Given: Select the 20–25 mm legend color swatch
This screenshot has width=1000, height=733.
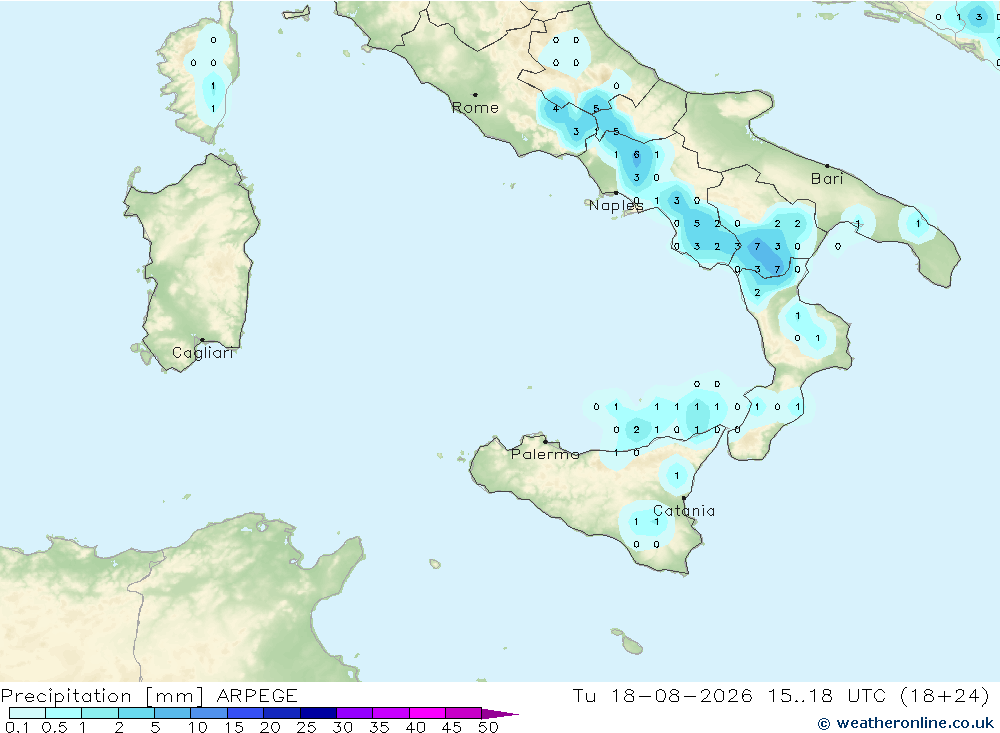Looking at the screenshot, I should 282,713.
